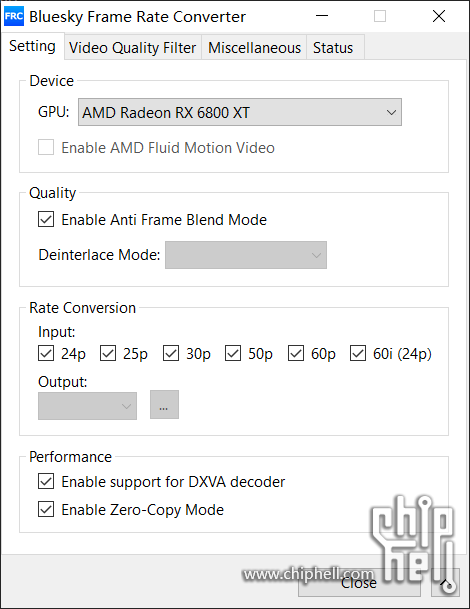Close the window with the X button
Image resolution: width=470 pixels, height=609 pixels.
(x=439, y=16)
